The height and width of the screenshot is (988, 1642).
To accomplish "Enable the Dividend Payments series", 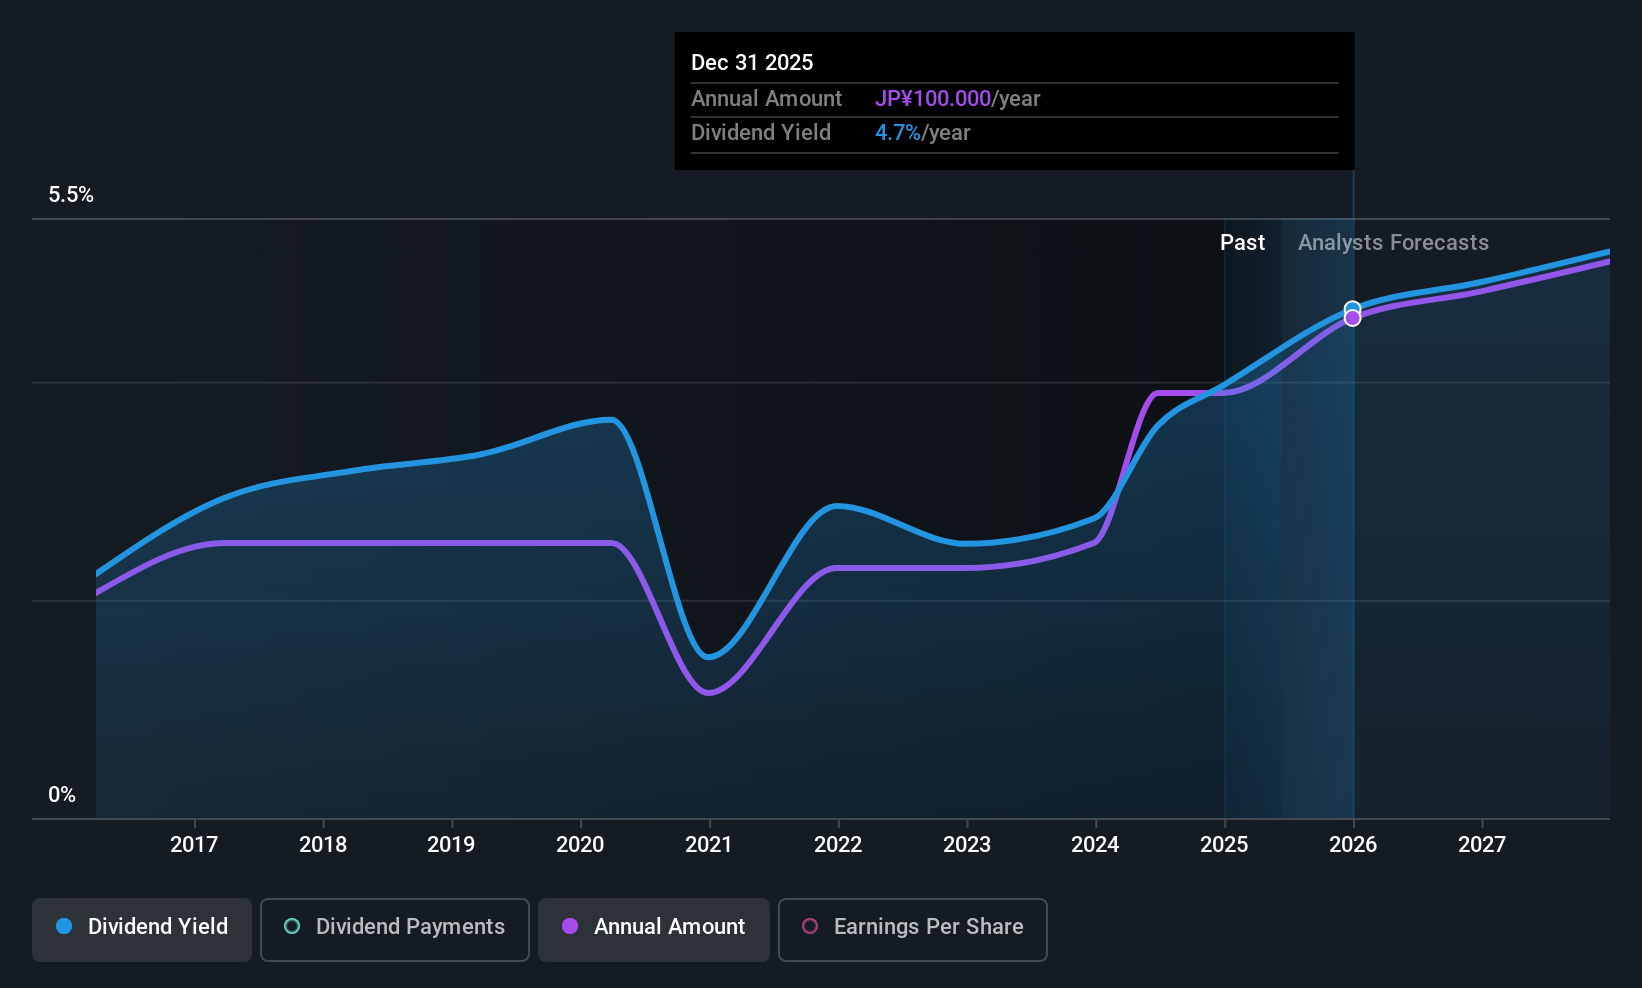I will point(395,930).
